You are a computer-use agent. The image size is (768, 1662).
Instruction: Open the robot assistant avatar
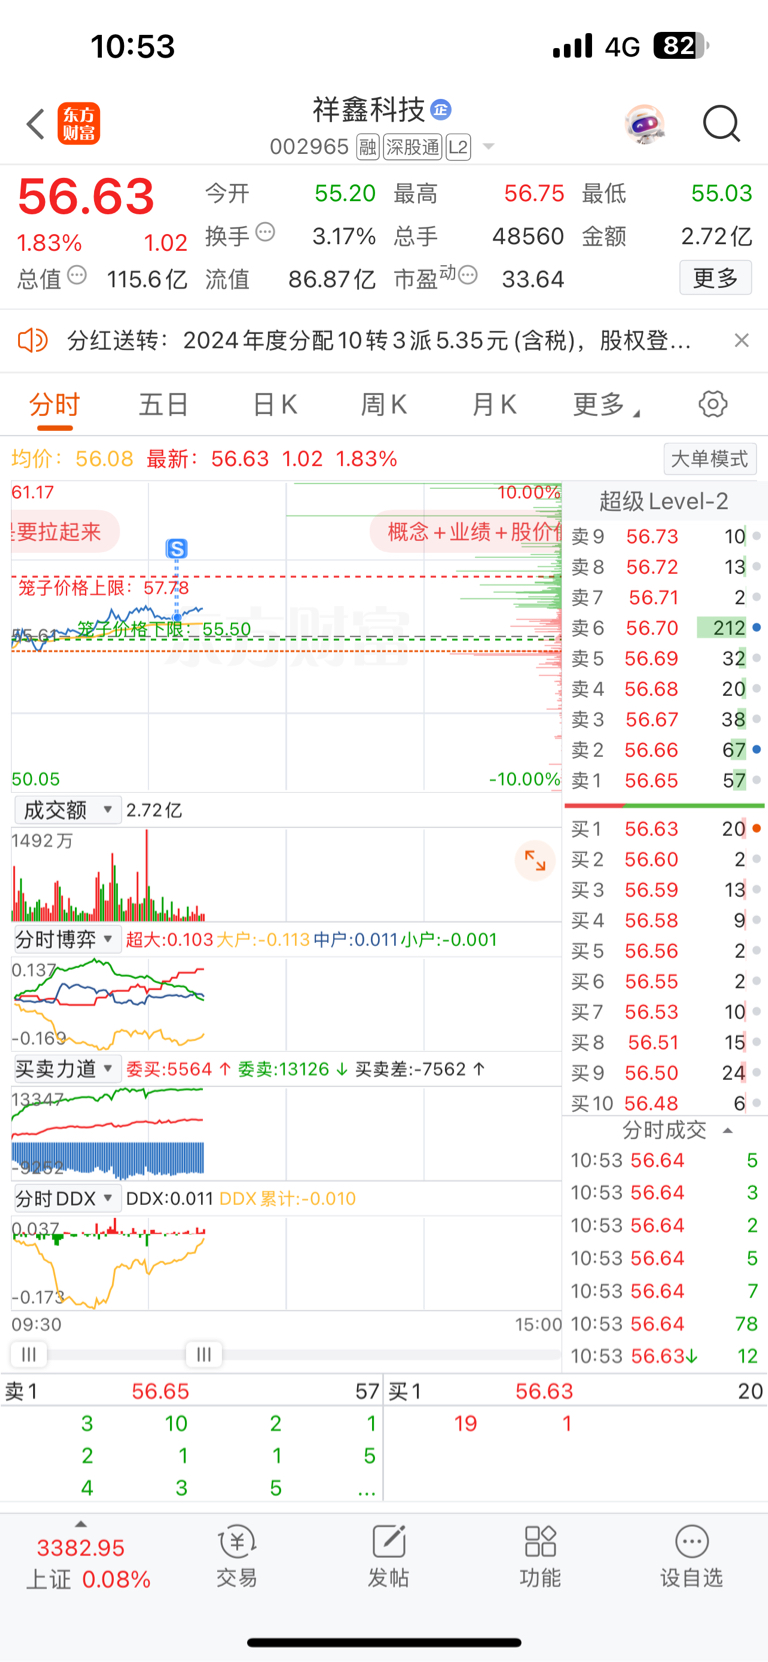645,124
